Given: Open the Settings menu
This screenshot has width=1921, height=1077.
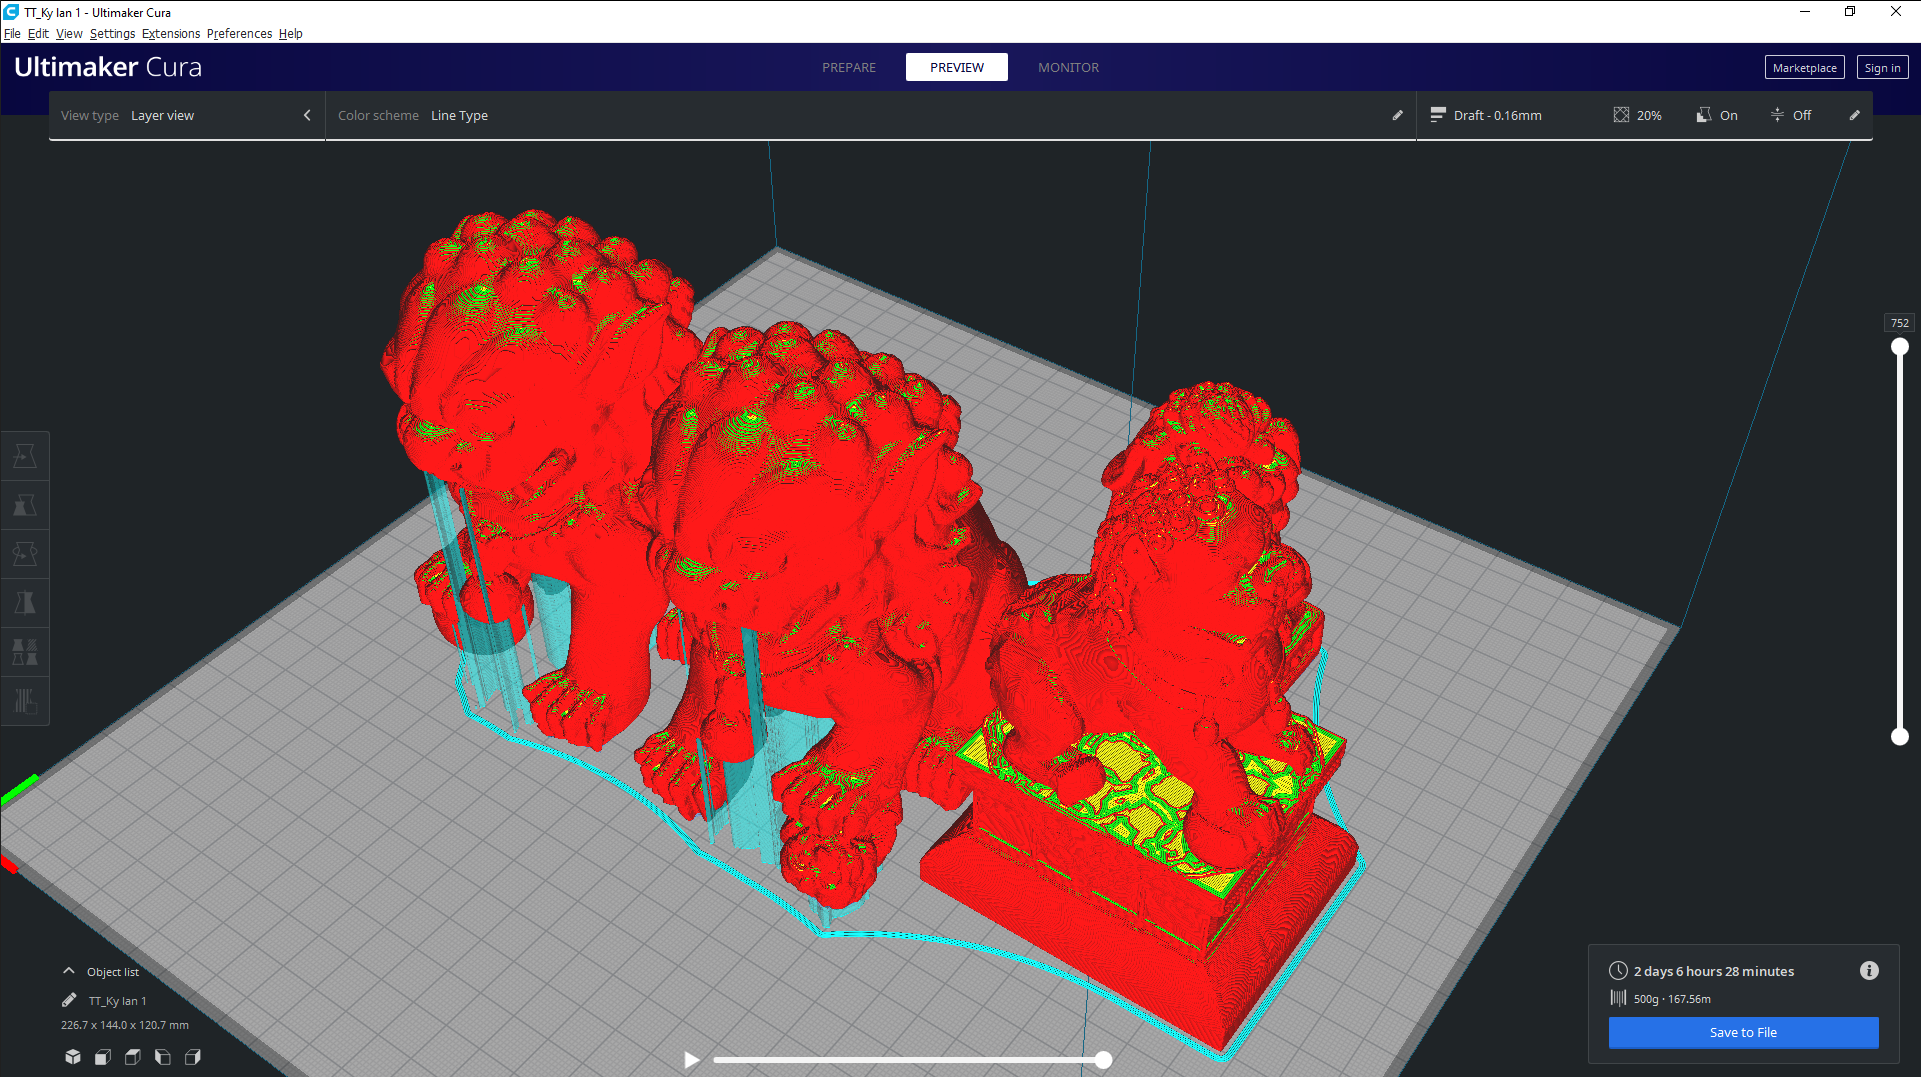Looking at the screenshot, I should [x=112, y=34].
